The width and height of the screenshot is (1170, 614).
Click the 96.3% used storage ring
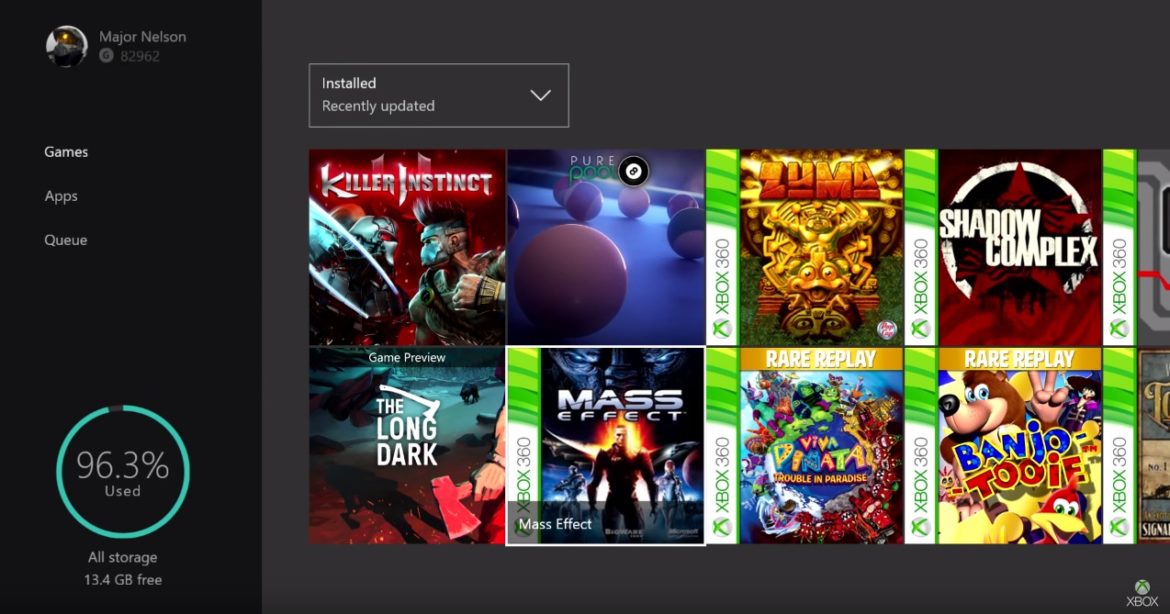122,471
